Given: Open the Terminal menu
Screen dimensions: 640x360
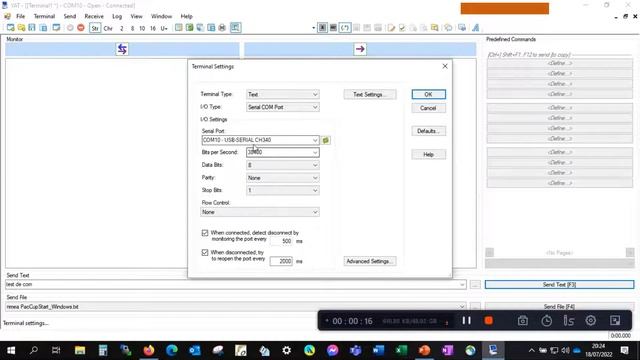Looking at the screenshot, I should (x=44, y=16).
